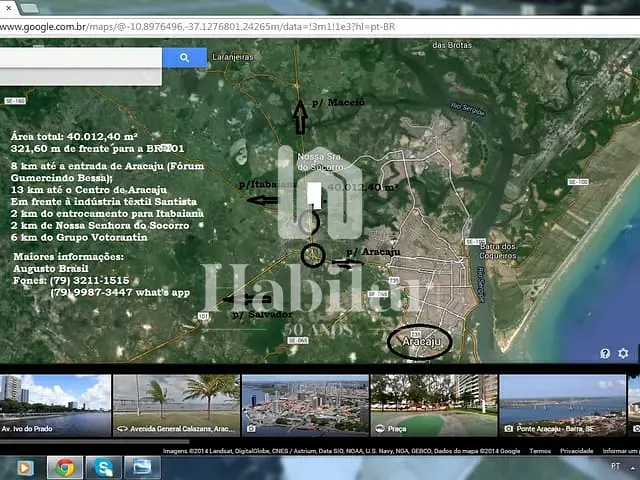Image resolution: width=640 pixels, height=480 pixels.
Task: Click the Nossa Sra do Socorro map label
Action: tap(320, 162)
